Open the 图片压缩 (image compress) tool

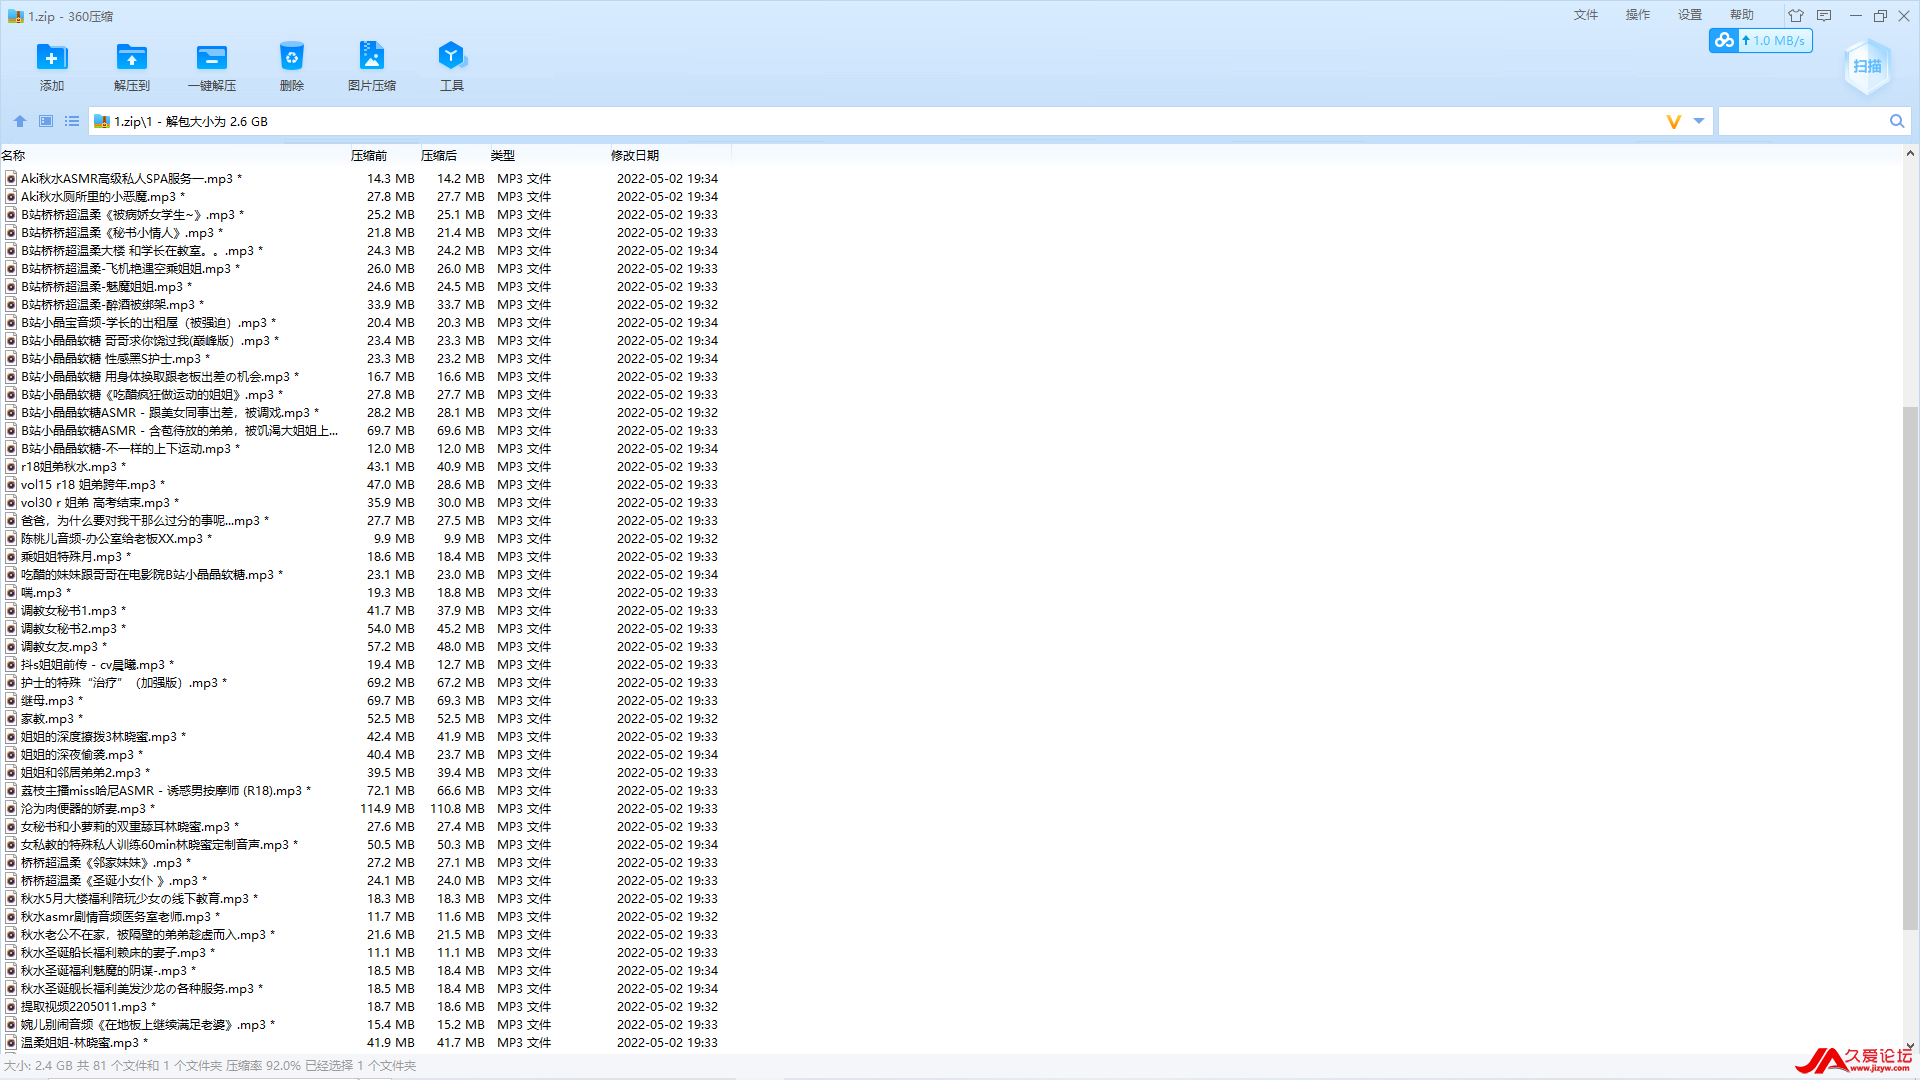point(372,66)
